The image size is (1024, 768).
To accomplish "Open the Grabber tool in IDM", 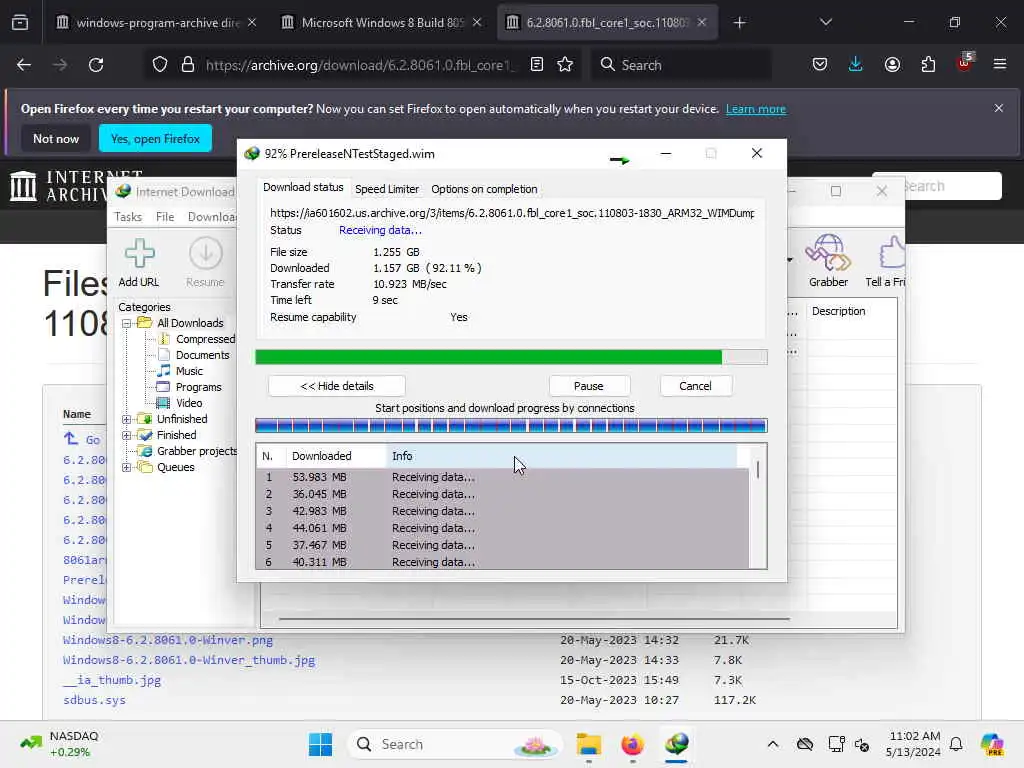I will click(828, 253).
